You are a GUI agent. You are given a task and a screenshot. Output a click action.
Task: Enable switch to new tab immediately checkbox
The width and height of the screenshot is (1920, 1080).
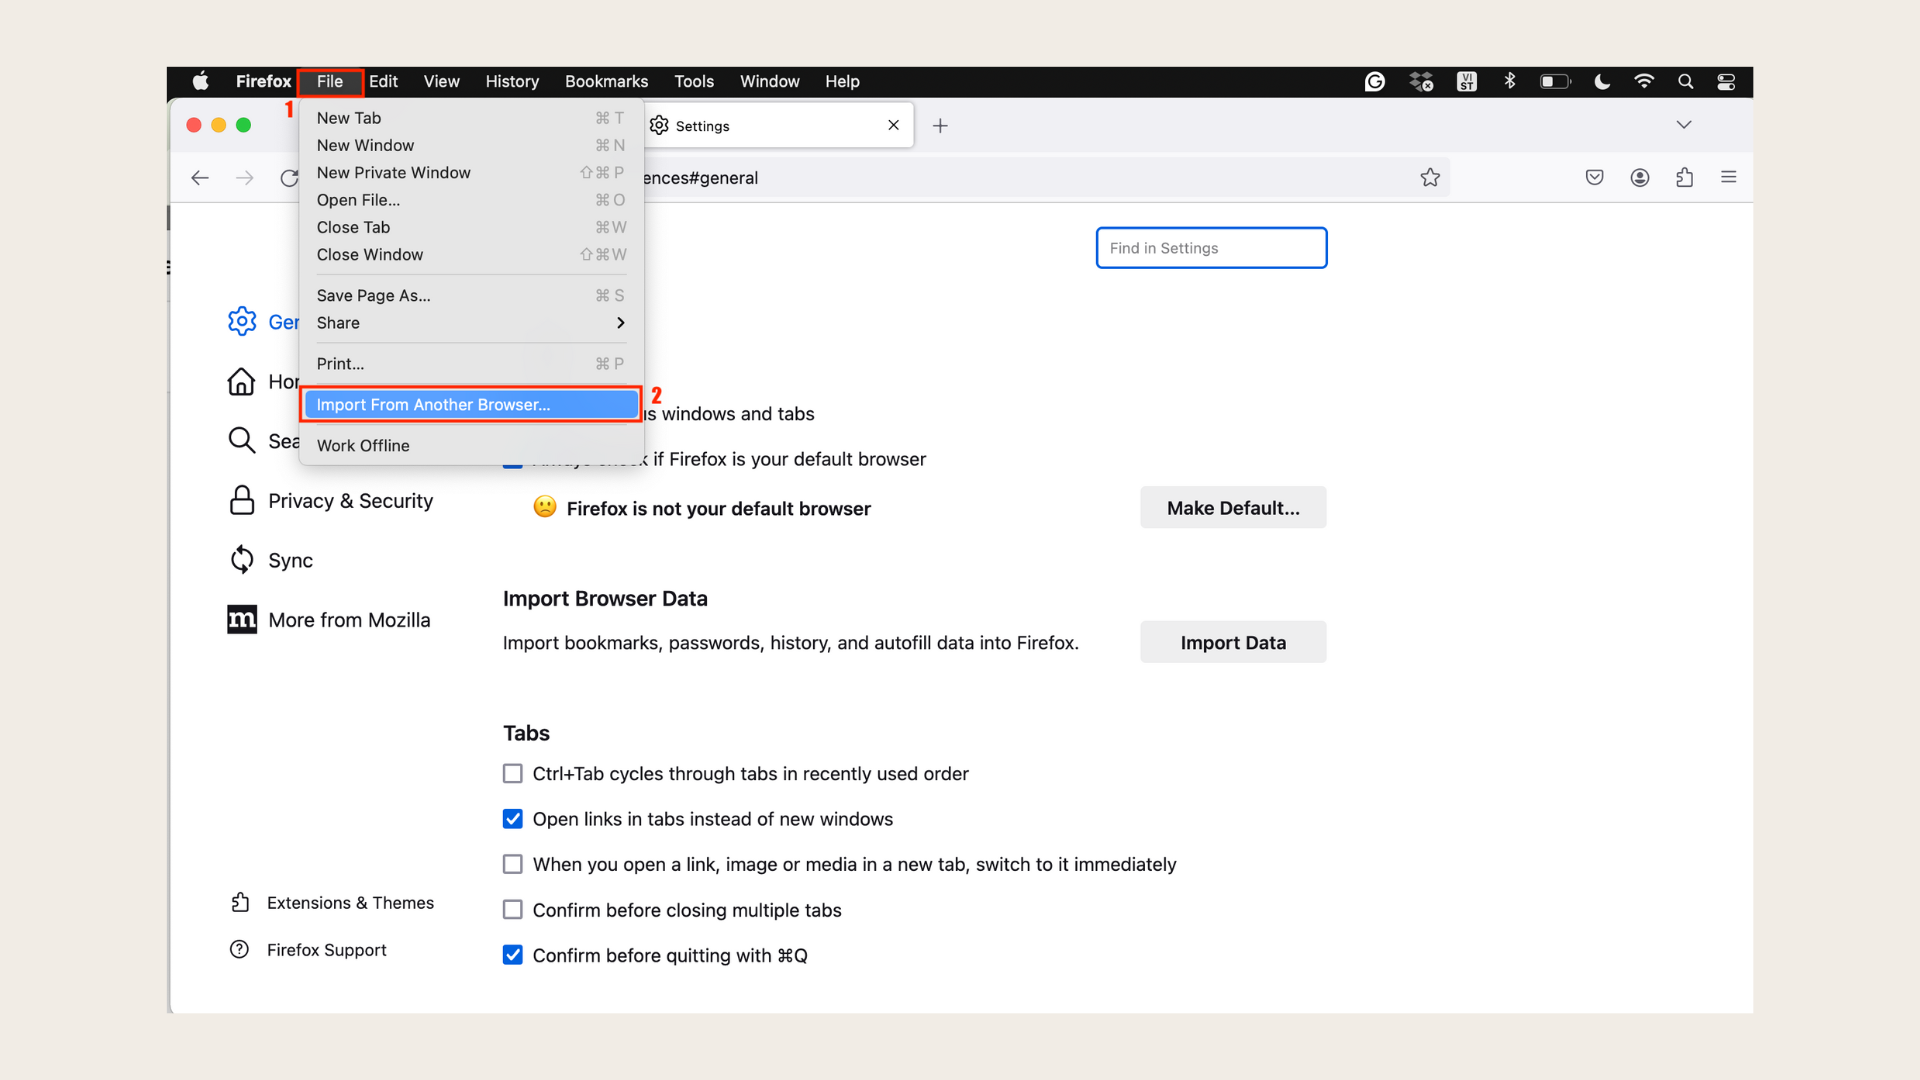513,864
